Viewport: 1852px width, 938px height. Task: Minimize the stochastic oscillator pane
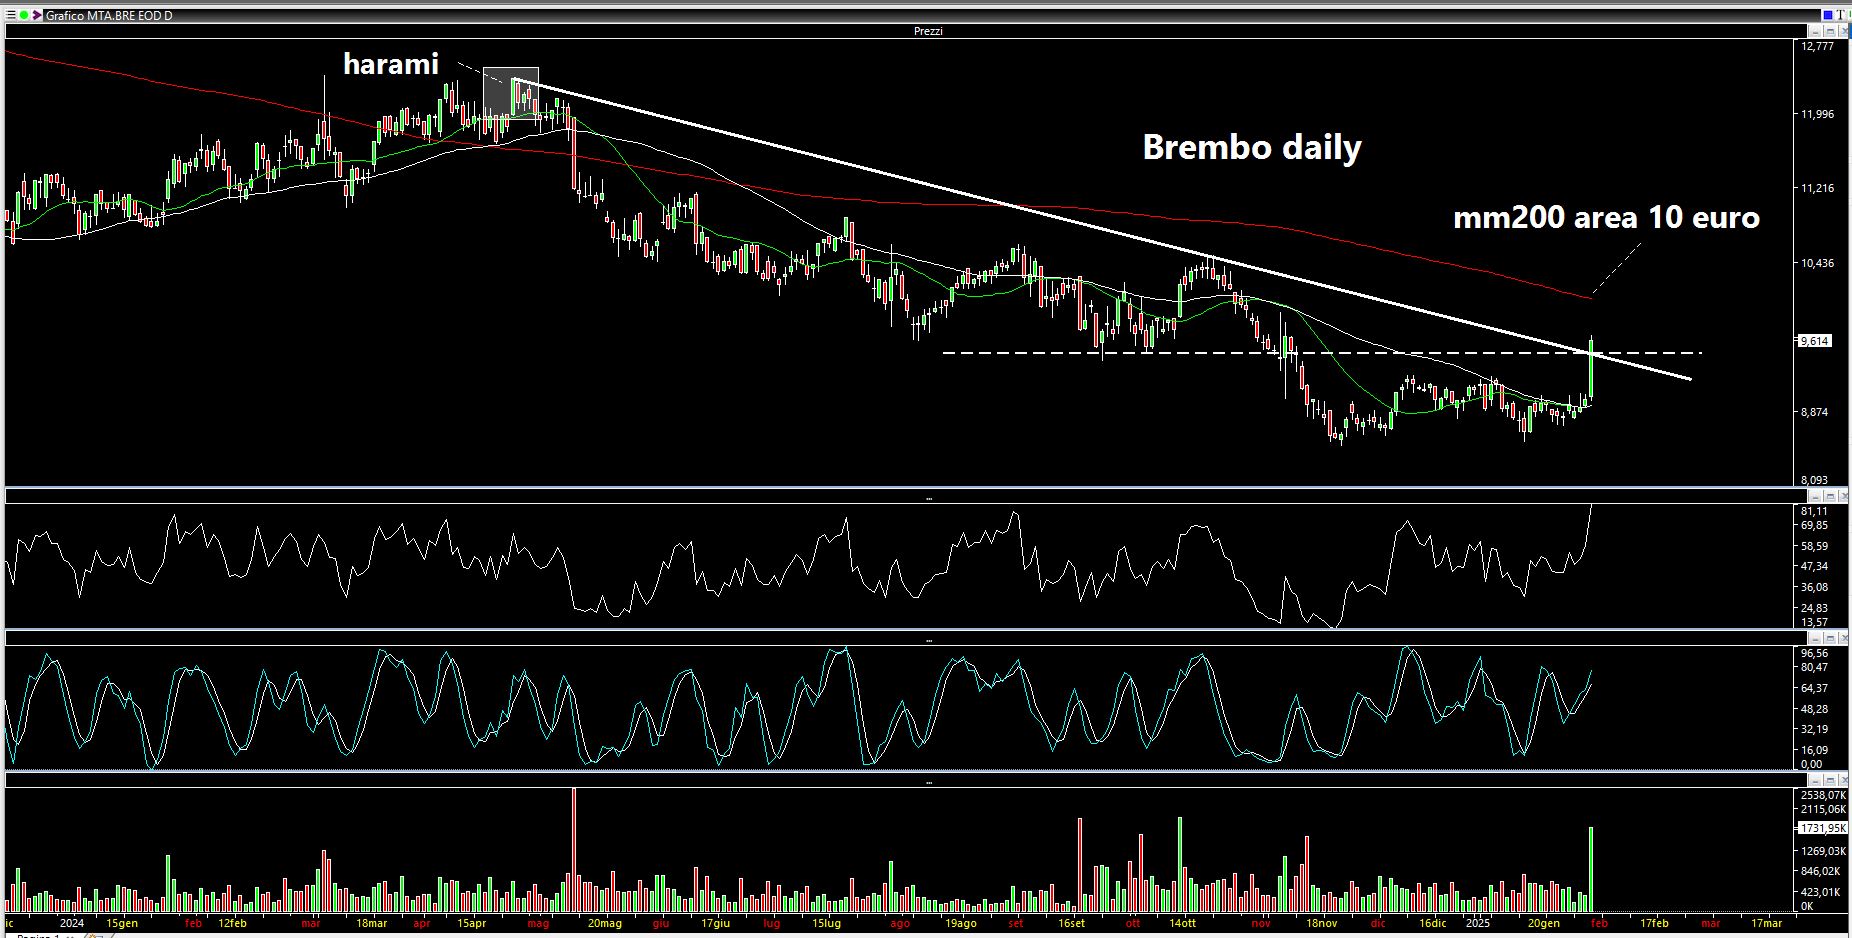coord(1816,638)
